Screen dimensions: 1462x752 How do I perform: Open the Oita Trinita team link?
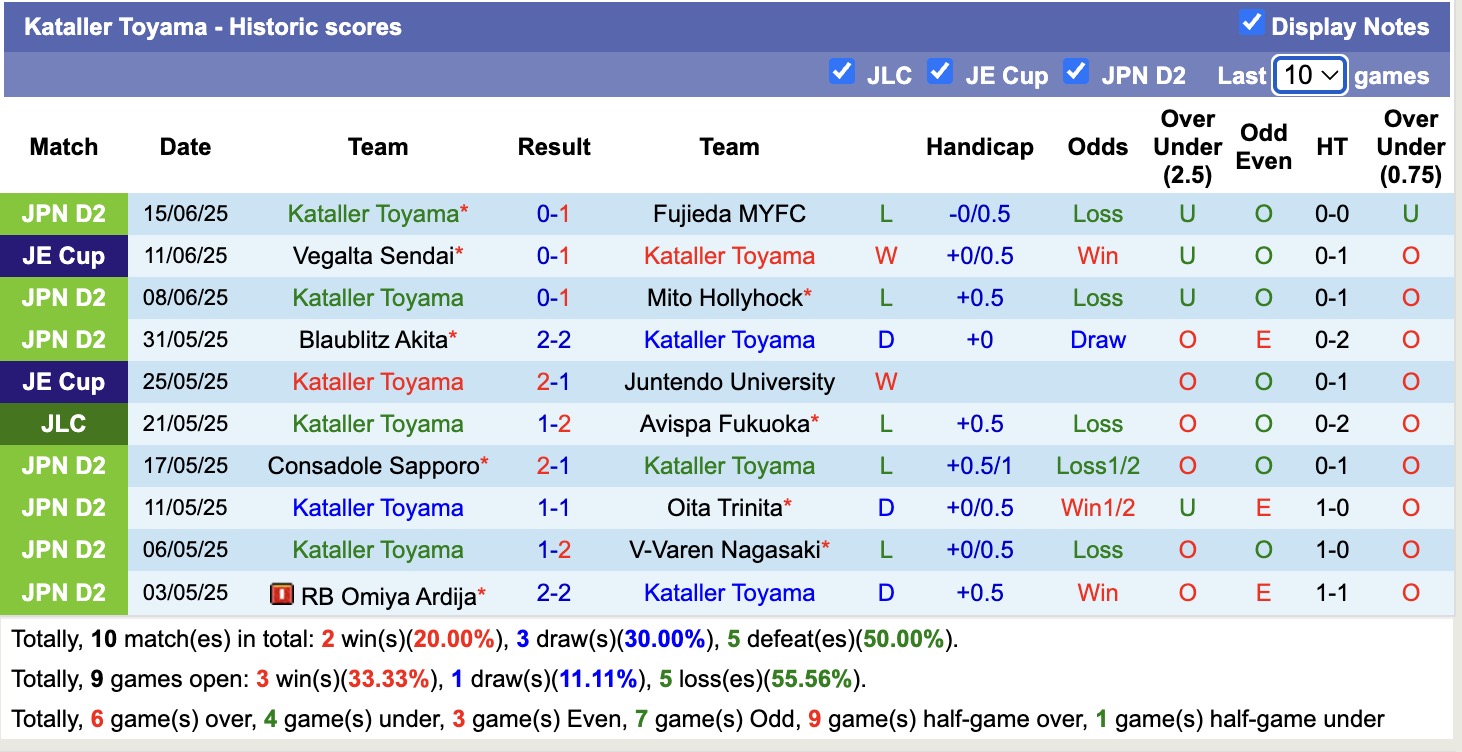pyautogui.click(x=724, y=508)
